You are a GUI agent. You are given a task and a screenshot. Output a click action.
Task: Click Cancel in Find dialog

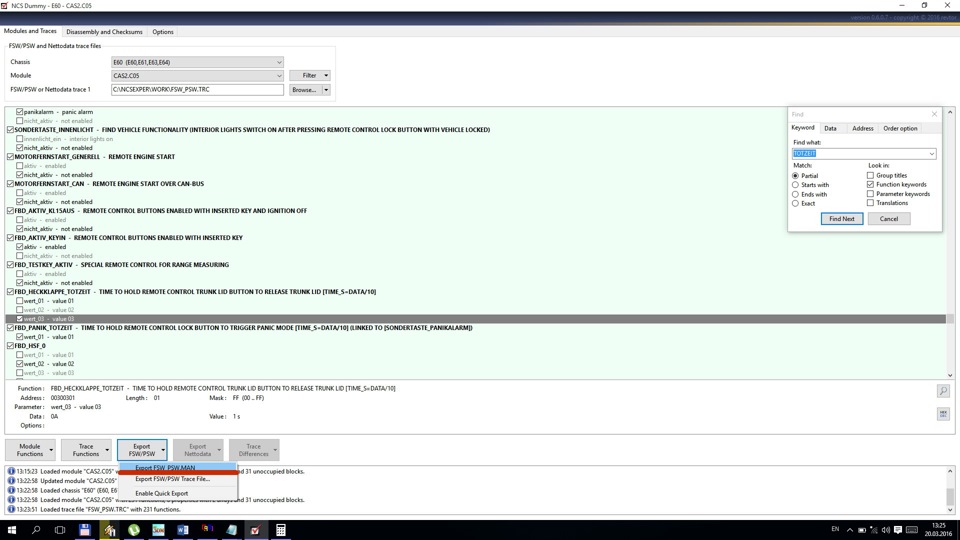[889, 219]
